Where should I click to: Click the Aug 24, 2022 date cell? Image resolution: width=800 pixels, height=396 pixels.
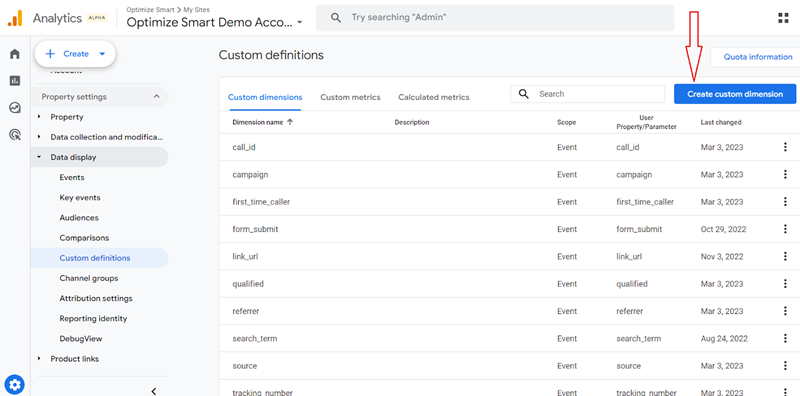[724, 338]
